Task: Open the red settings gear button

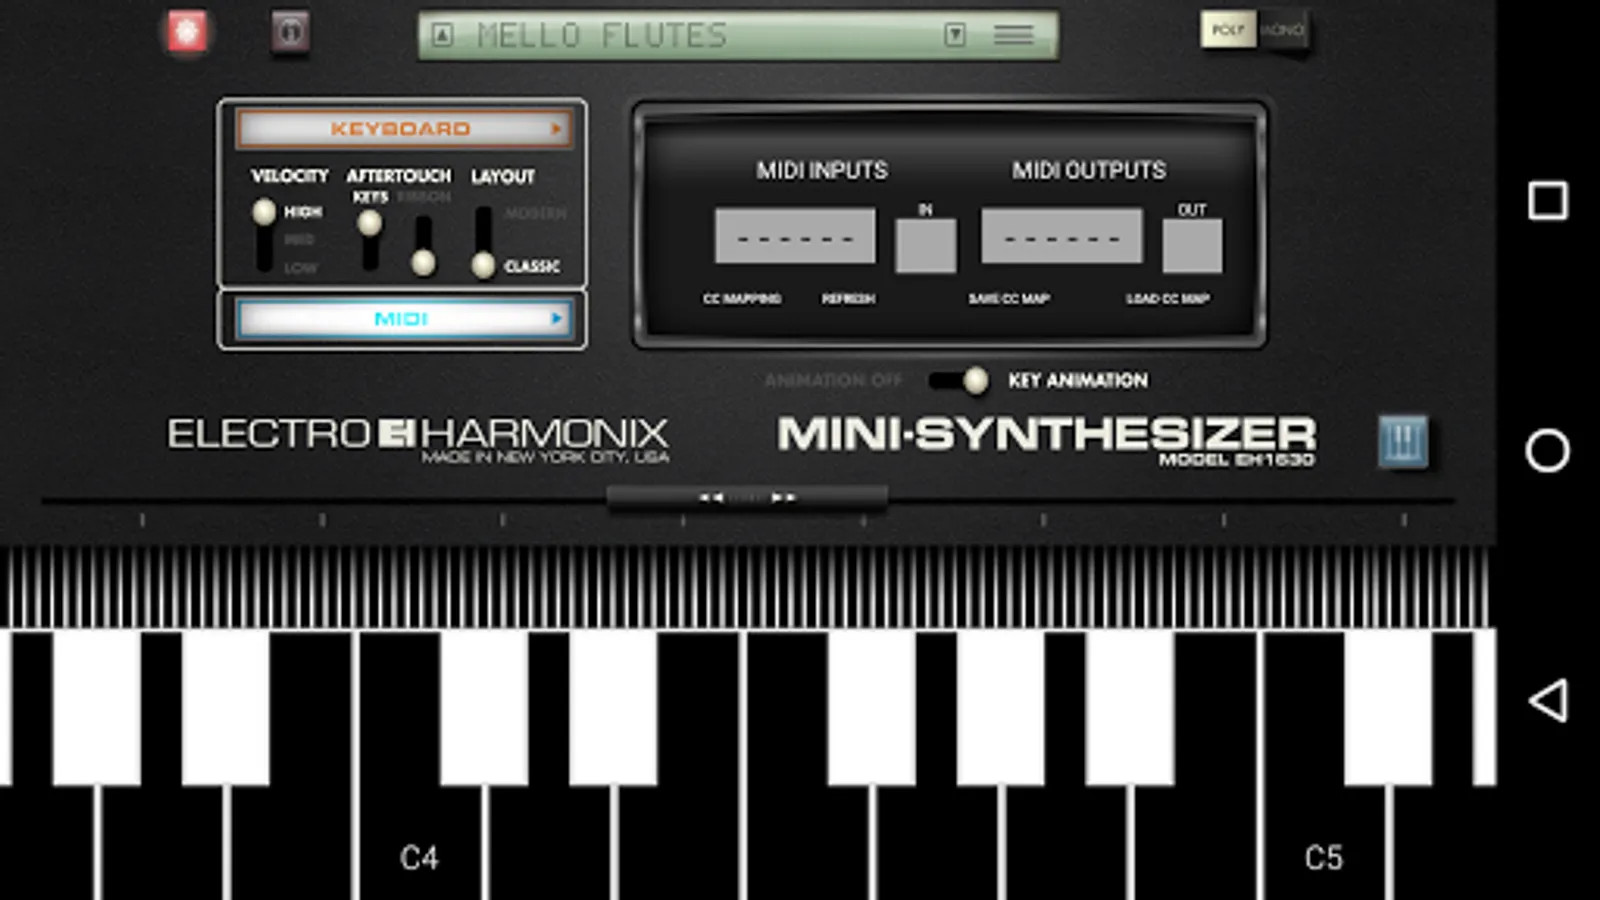Action: point(187,32)
